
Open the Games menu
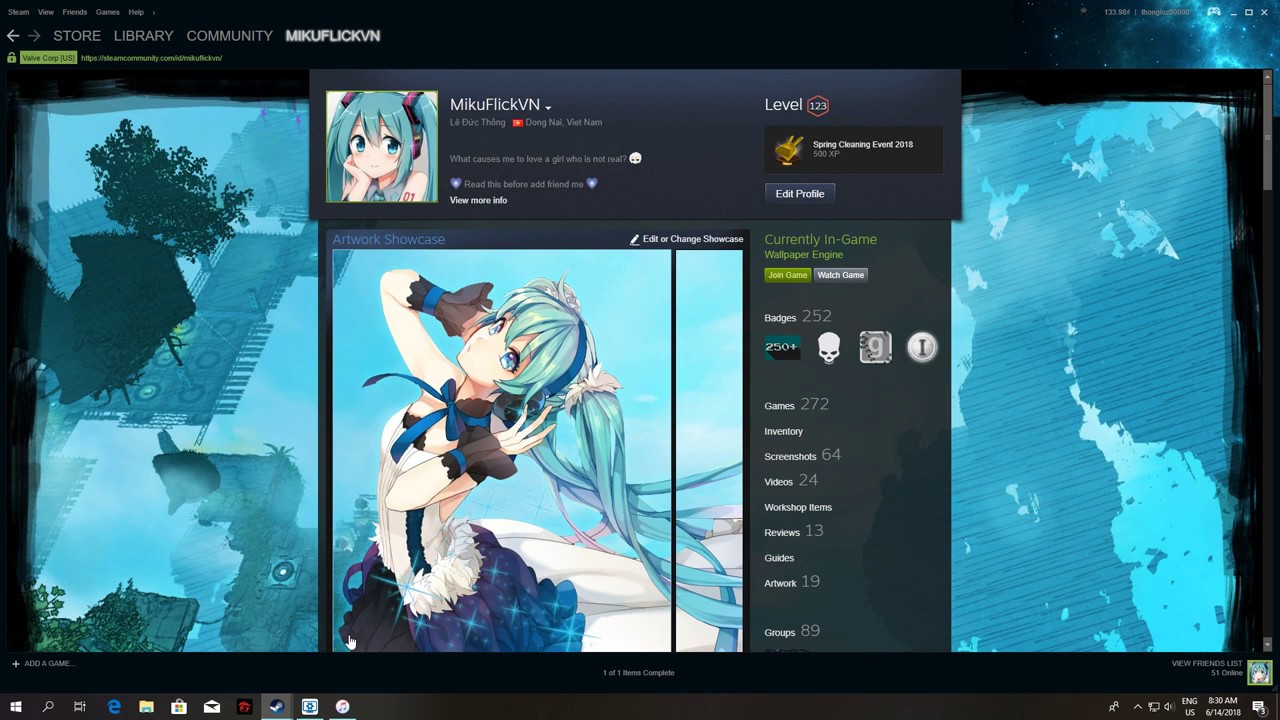pos(108,12)
